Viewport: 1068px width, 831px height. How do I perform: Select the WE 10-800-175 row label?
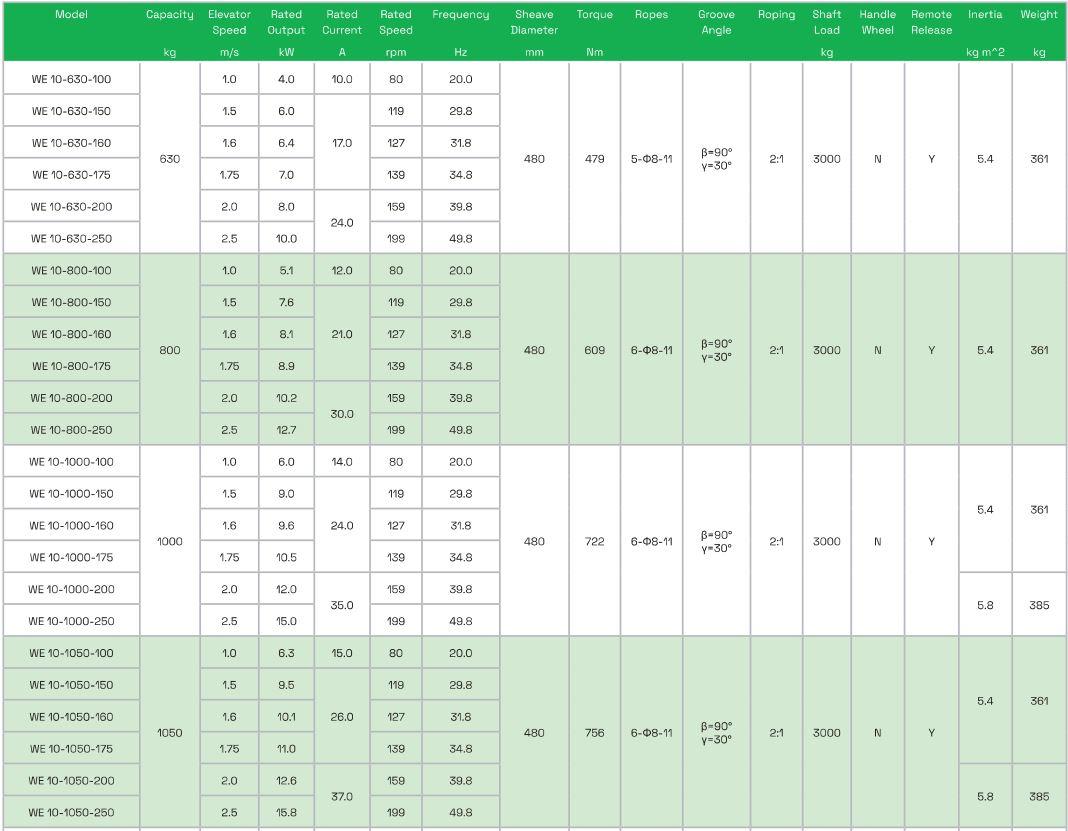(71, 366)
